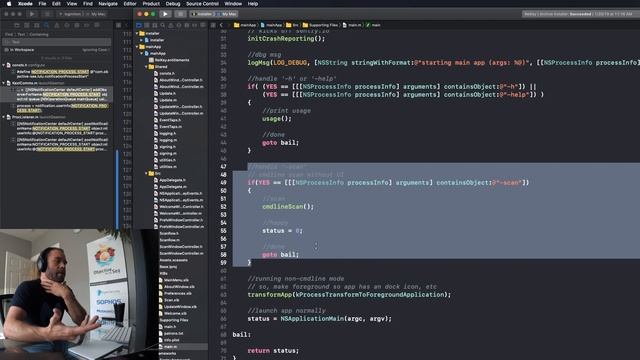Select signing.m in the file tree
Image resolution: width=640 pixels, height=360 pixels.
tap(168, 153)
